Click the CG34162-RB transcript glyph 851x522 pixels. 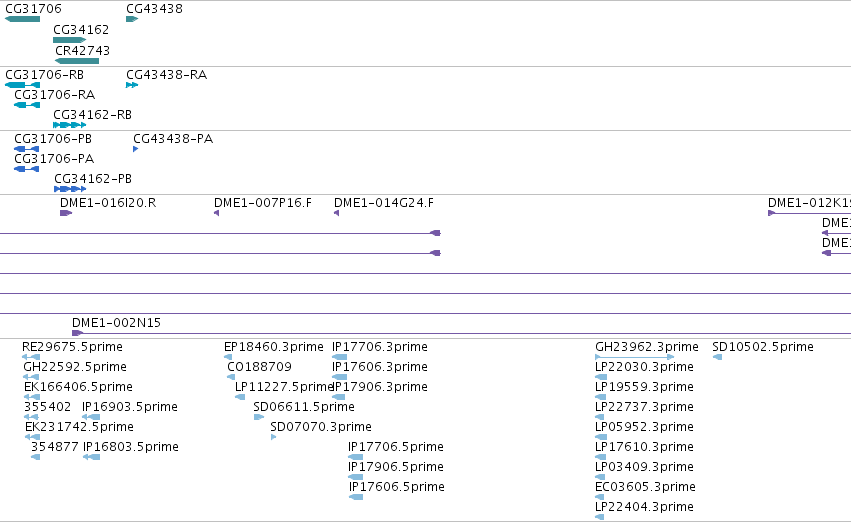click(x=69, y=125)
